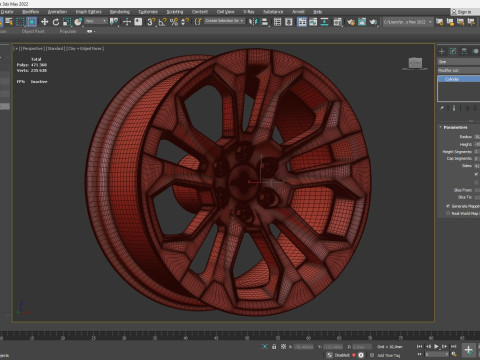Toggle the Real-World Map Size checkbox
This screenshot has width=480, height=360.
[x=448, y=213]
